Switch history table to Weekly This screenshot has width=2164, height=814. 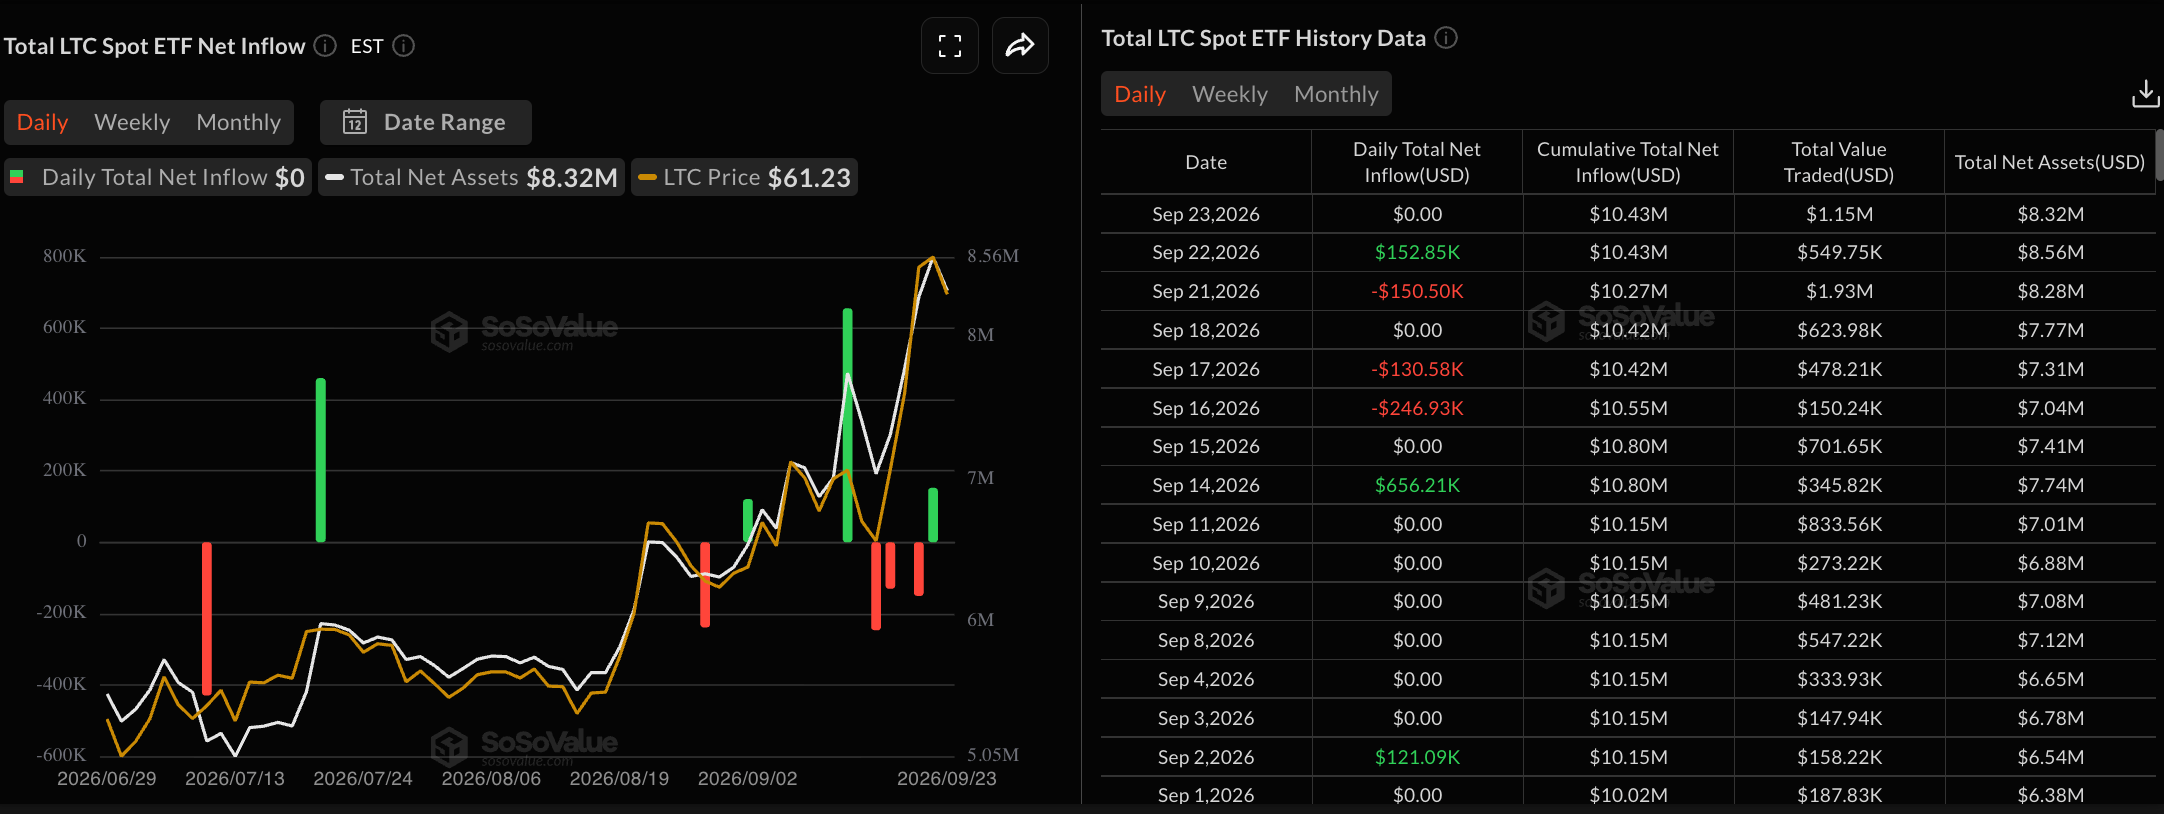click(1230, 94)
